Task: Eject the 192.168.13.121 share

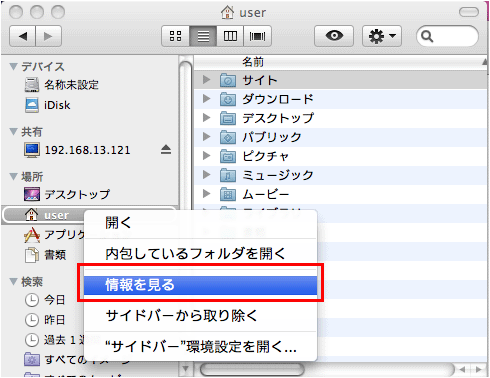Action: 166,150
